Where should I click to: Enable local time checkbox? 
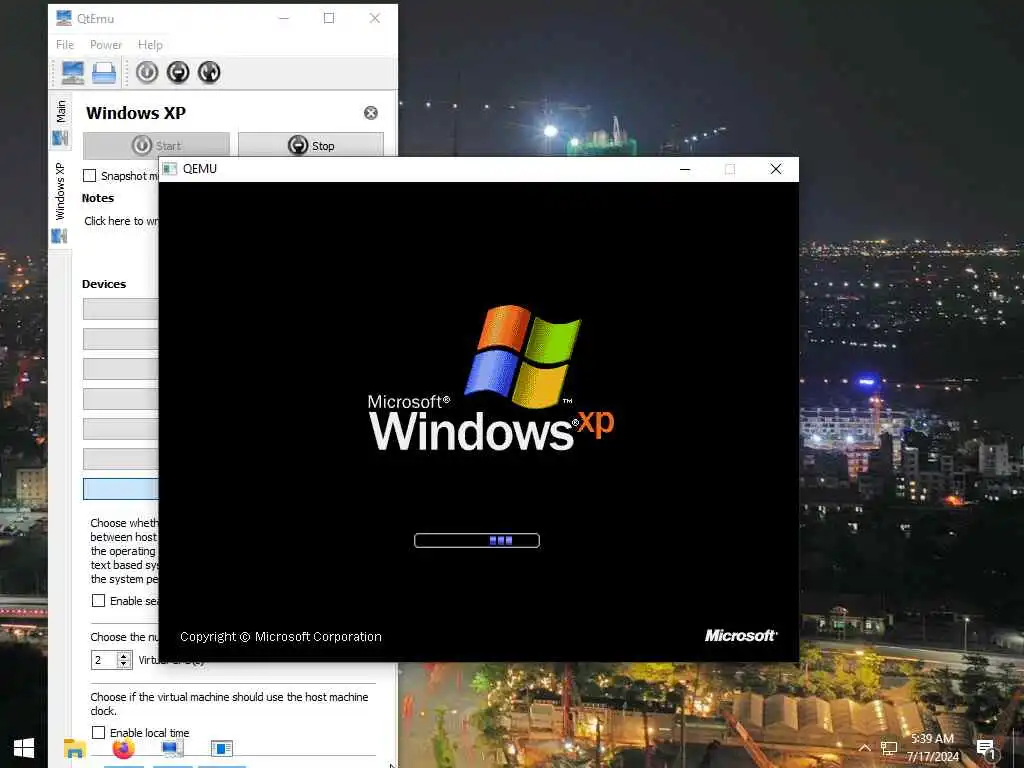point(99,733)
